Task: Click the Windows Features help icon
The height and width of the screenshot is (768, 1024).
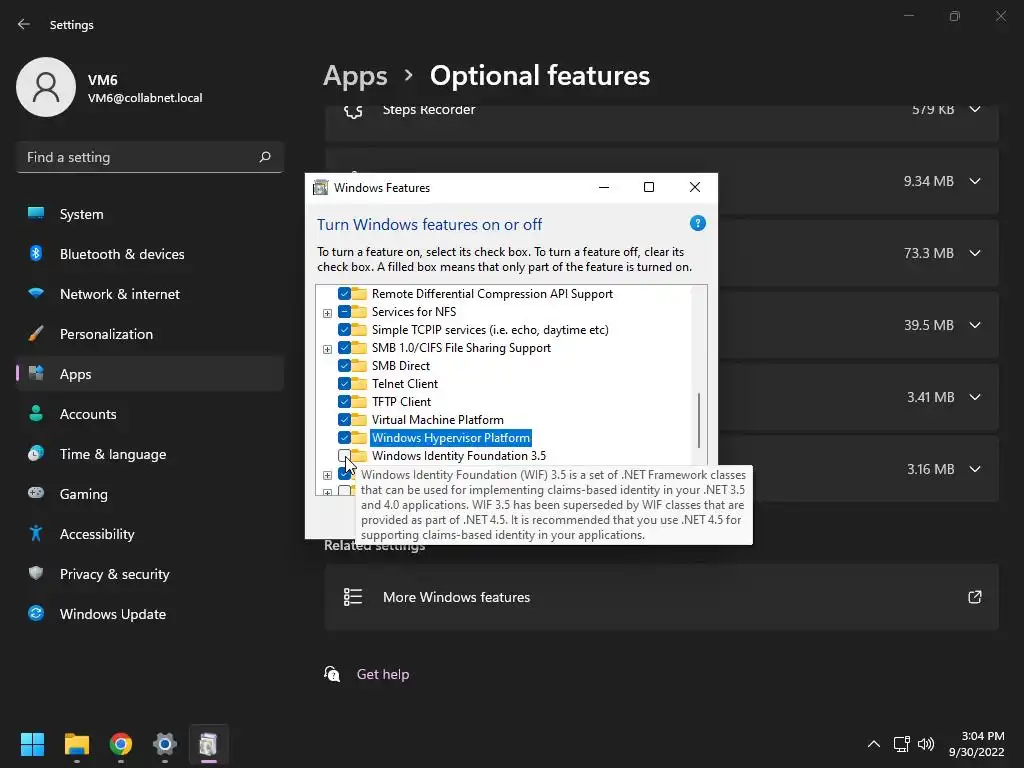Action: pyautogui.click(x=698, y=224)
